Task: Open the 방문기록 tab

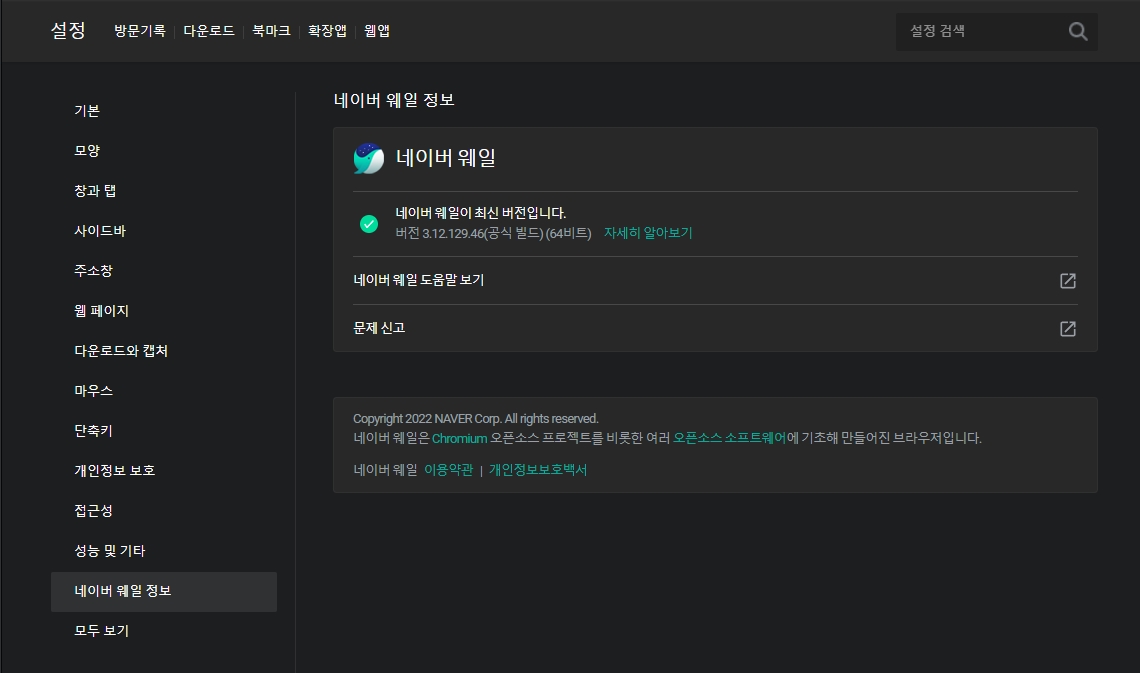Action: [x=140, y=31]
